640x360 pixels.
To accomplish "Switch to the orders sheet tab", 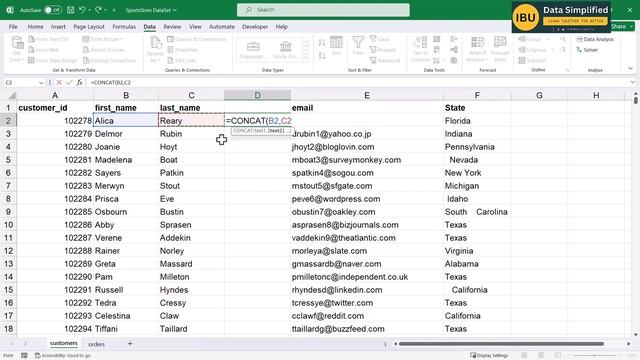I will (96, 344).
